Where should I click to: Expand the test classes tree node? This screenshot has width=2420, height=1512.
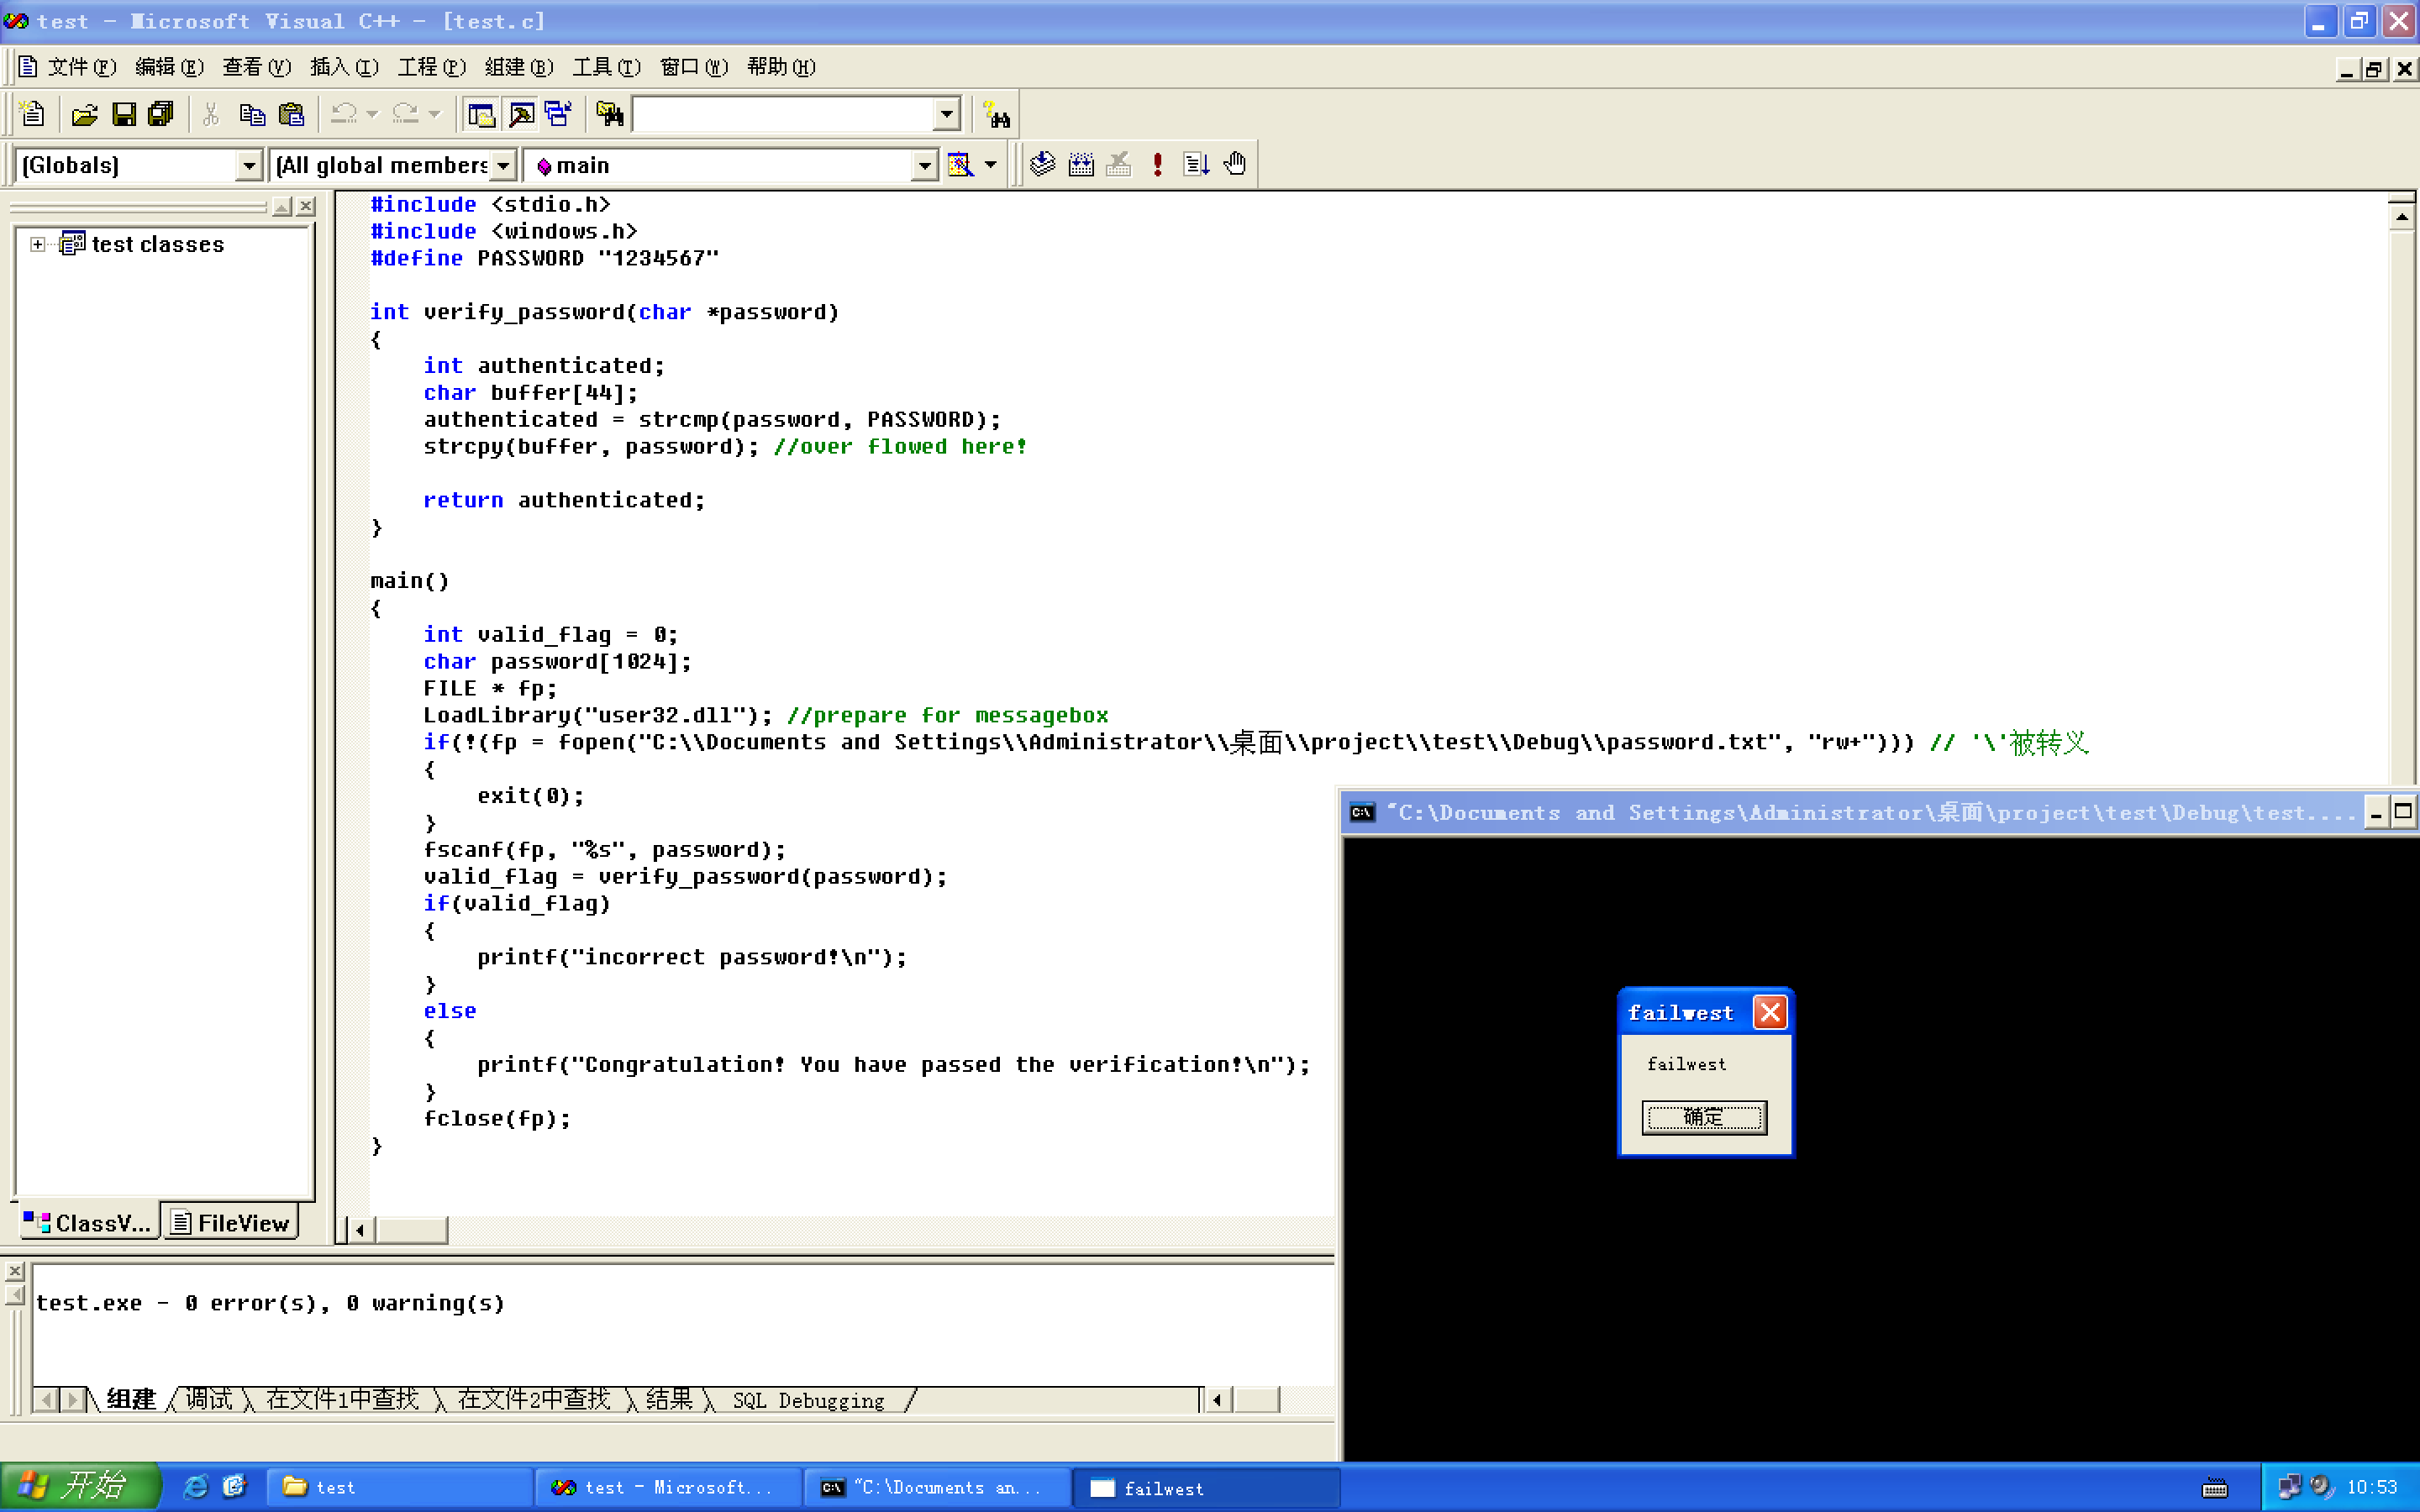[x=37, y=244]
